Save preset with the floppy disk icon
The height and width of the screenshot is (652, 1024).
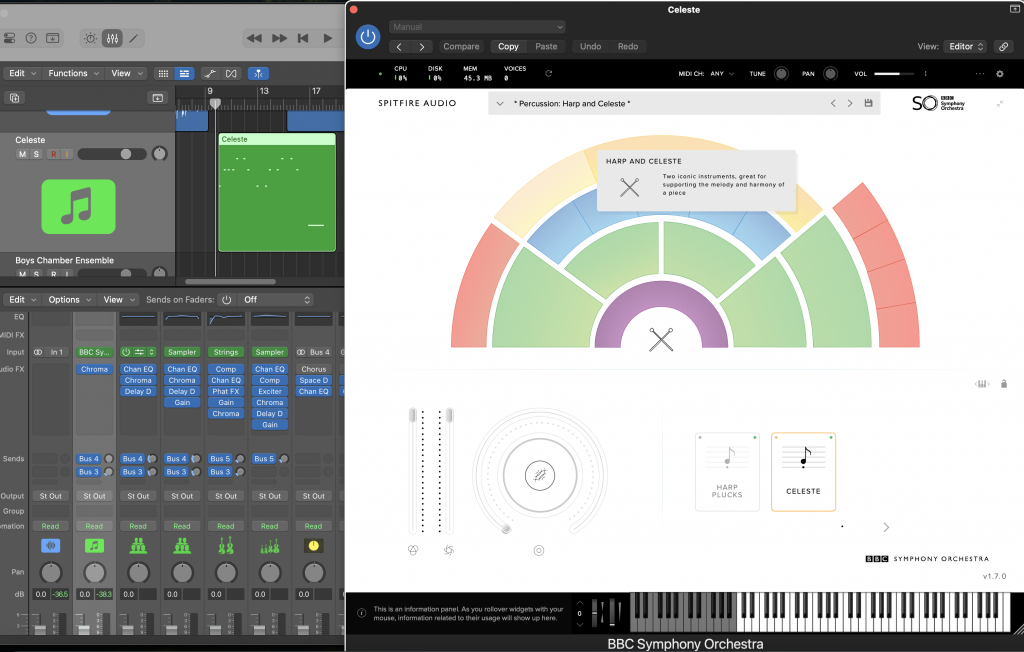[868, 103]
